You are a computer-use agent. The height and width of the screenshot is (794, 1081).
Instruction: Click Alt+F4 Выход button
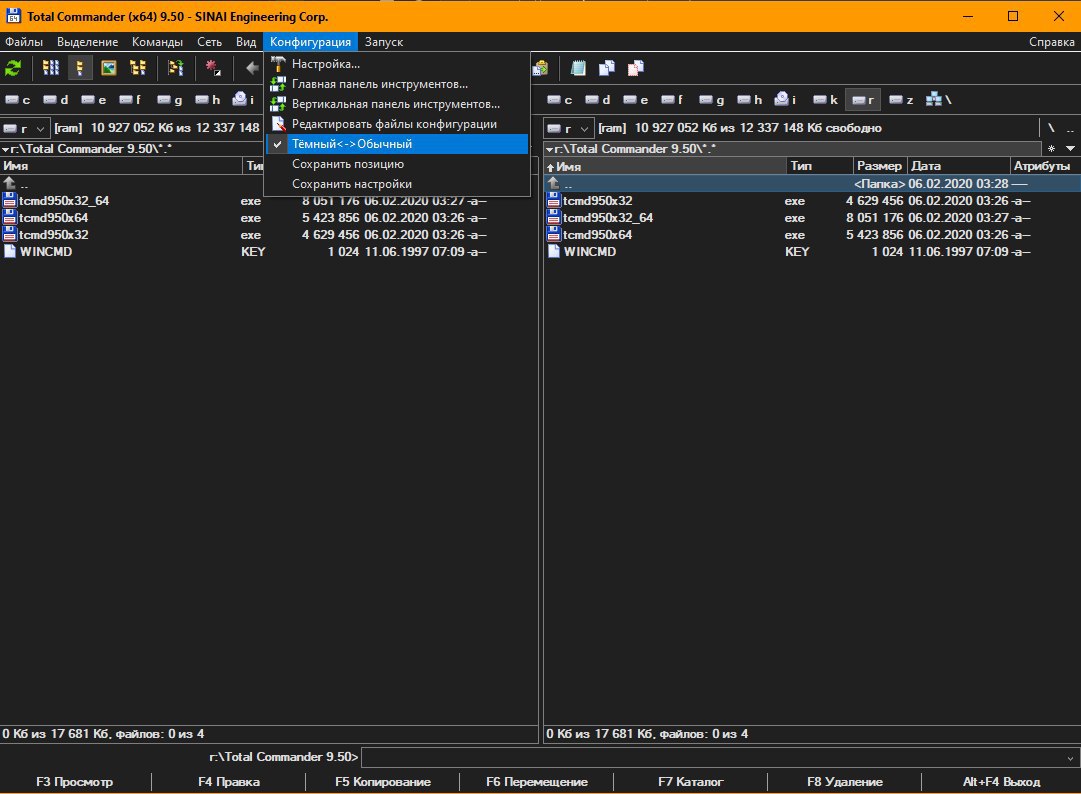pyautogui.click(x=1001, y=782)
